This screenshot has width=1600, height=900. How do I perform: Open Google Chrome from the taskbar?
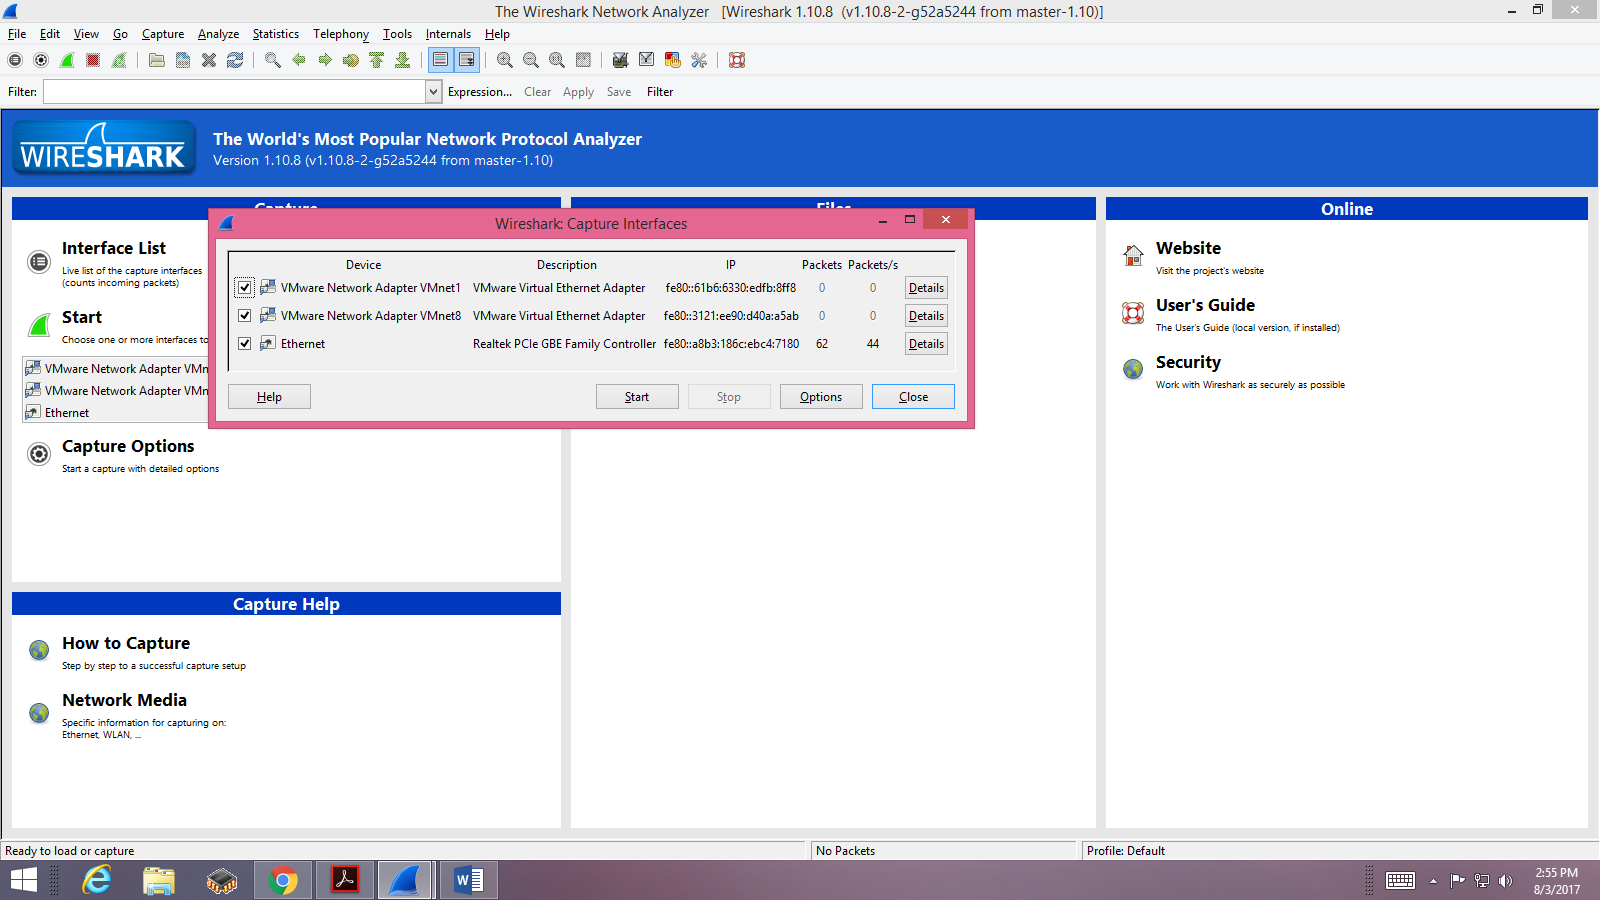(283, 880)
